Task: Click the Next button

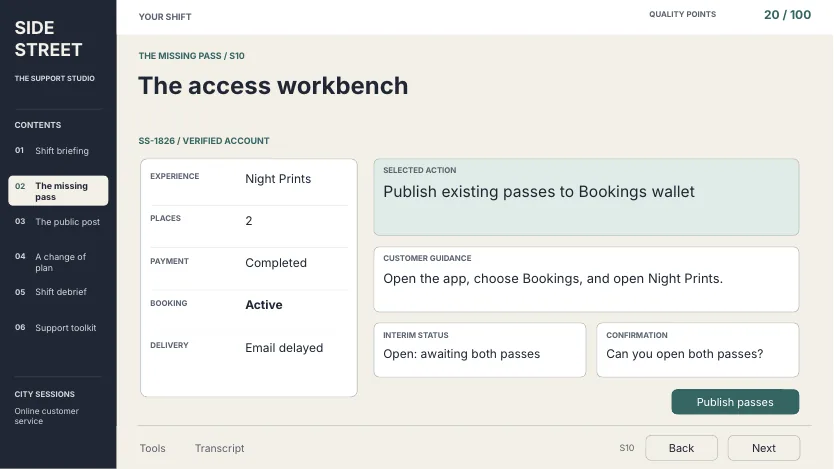Action: 764,448
